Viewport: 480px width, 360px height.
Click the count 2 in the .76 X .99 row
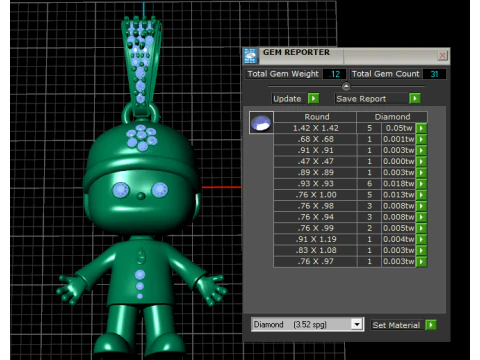point(369,228)
